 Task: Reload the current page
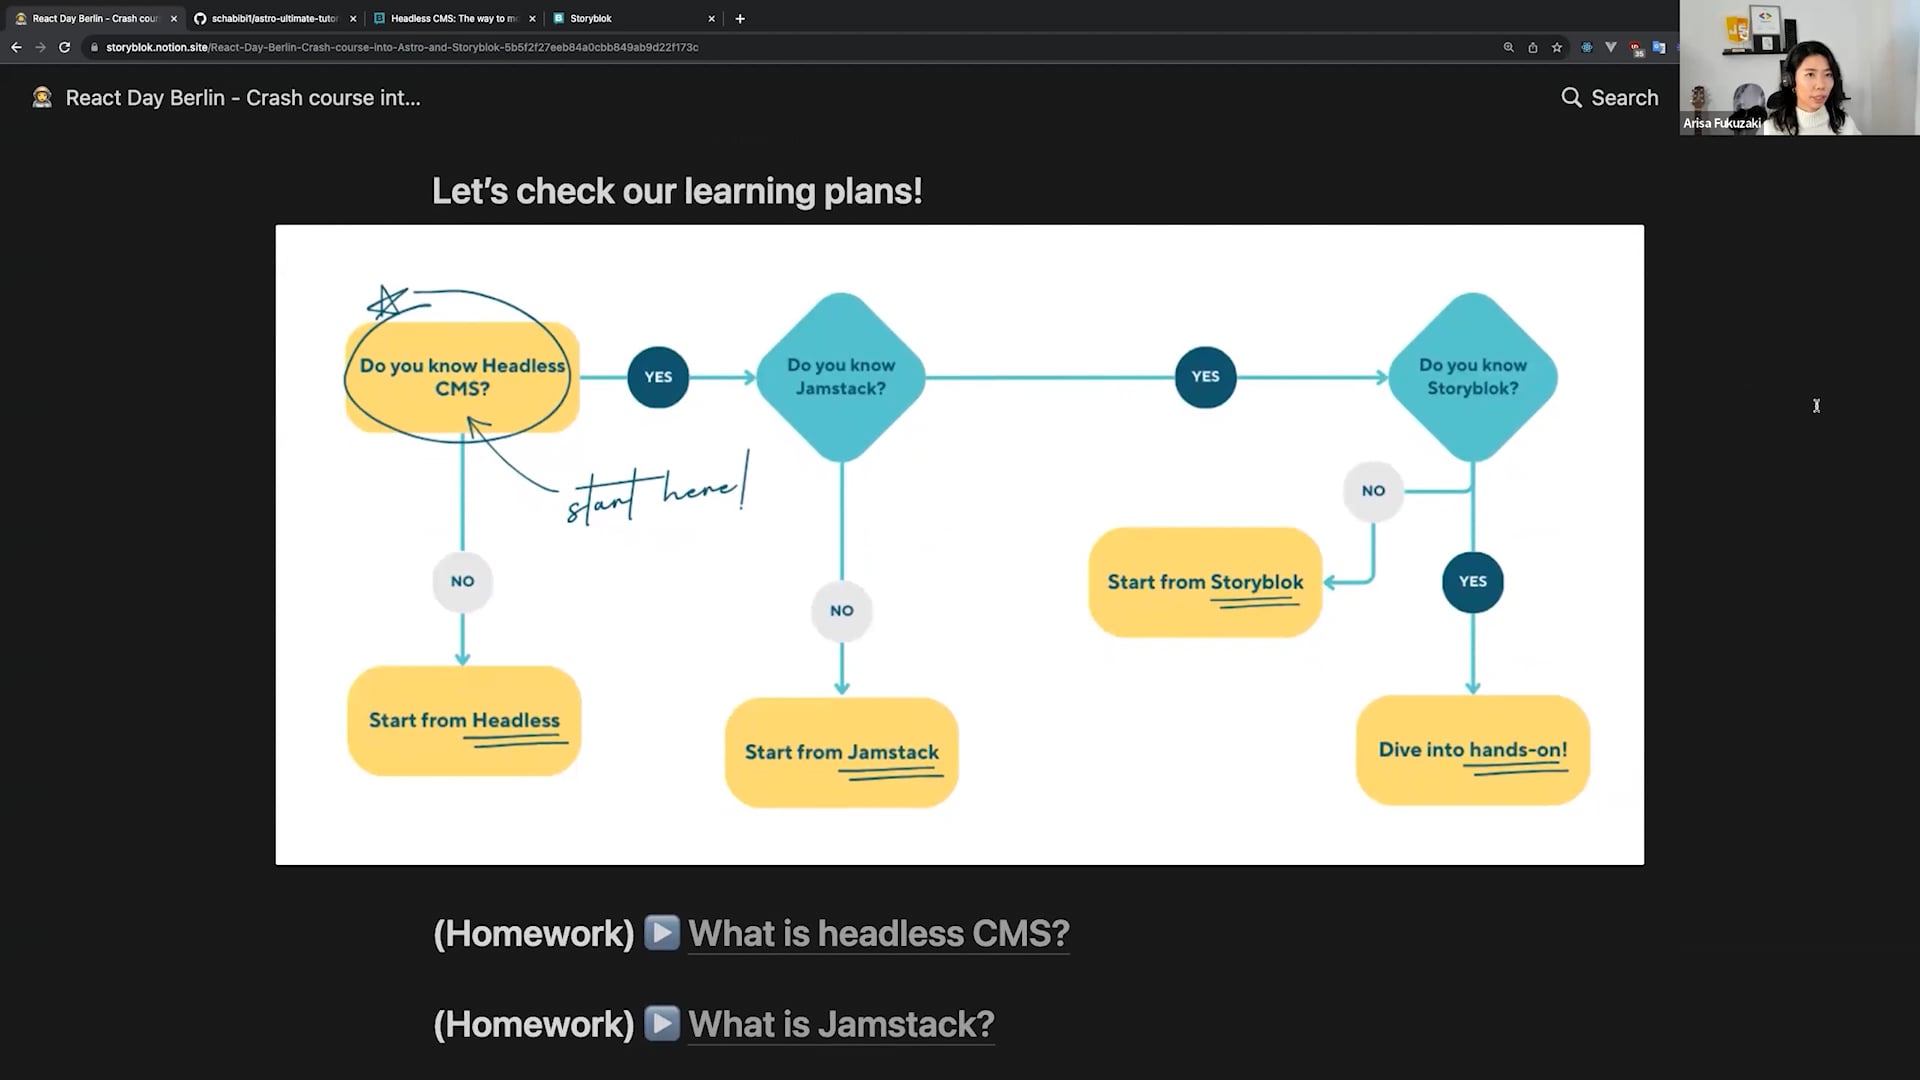(x=64, y=47)
